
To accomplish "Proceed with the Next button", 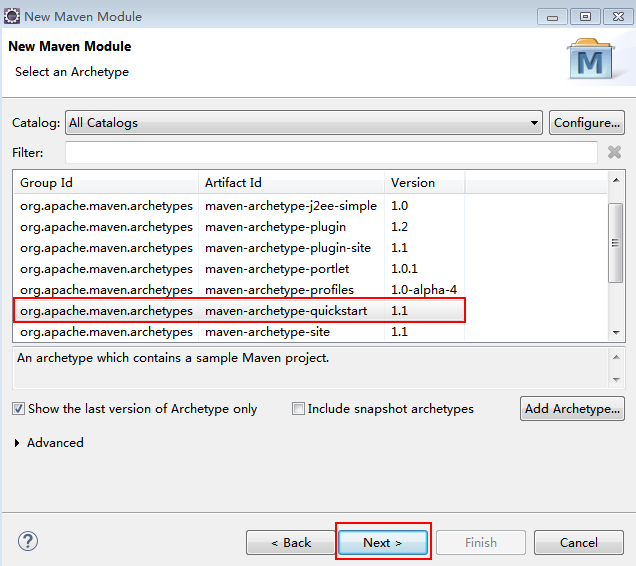I will [x=383, y=542].
